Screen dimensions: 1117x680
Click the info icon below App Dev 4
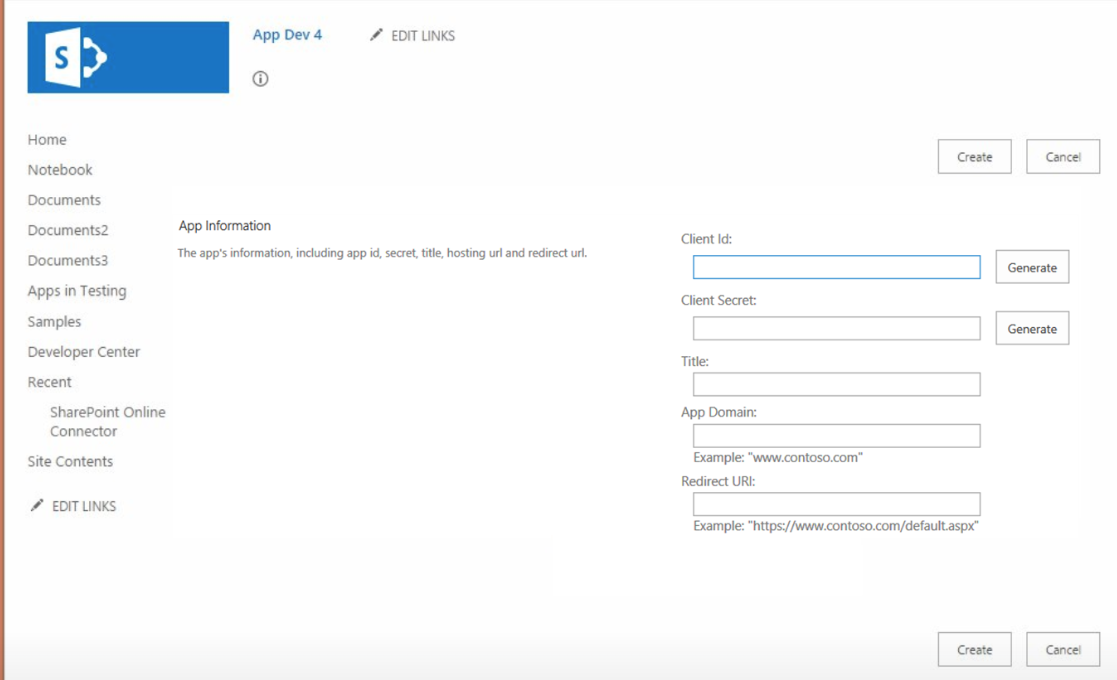pos(261,79)
